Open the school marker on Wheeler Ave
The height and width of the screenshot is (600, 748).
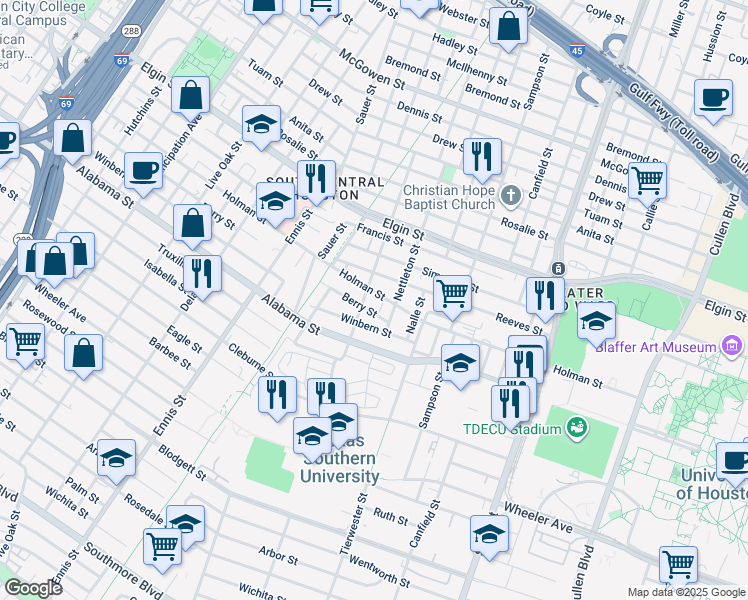[x=488, y=534]
